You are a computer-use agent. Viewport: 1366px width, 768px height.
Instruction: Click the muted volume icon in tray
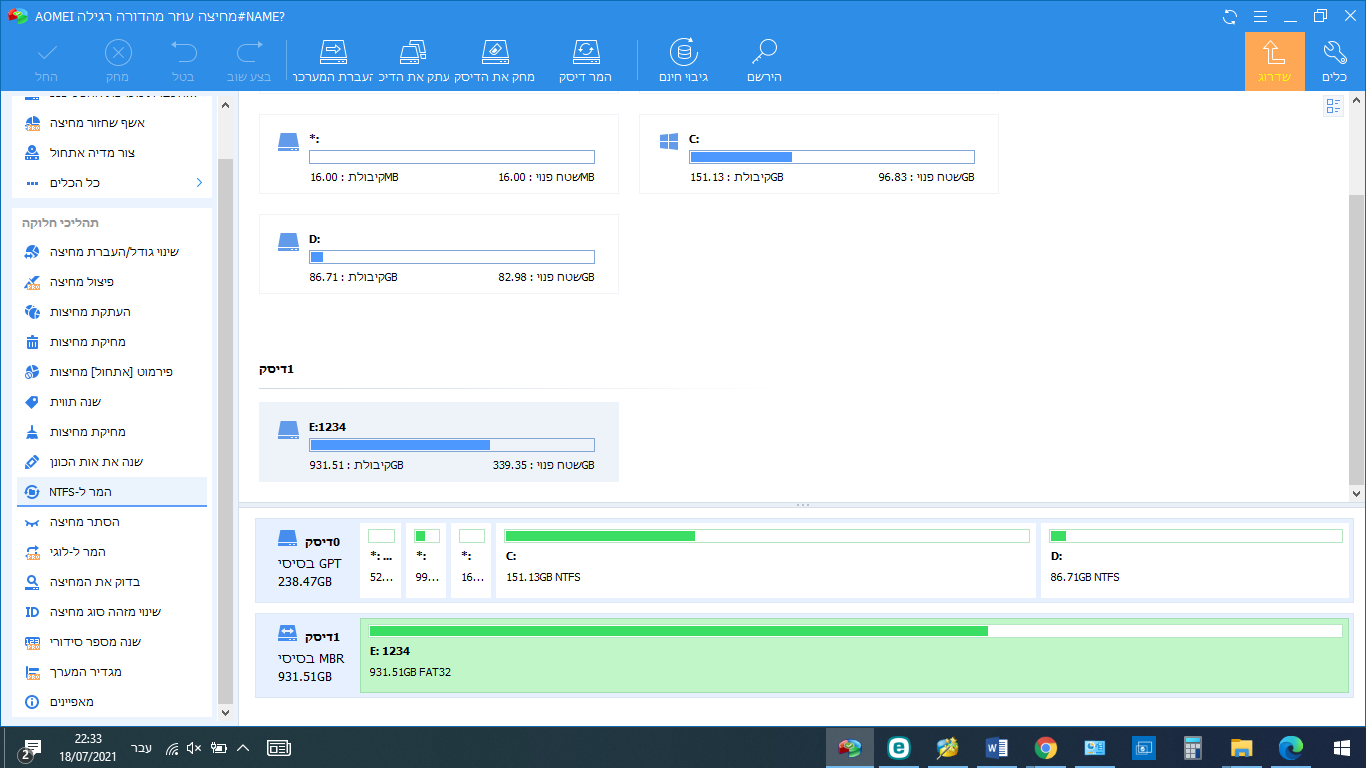(194, 748)
